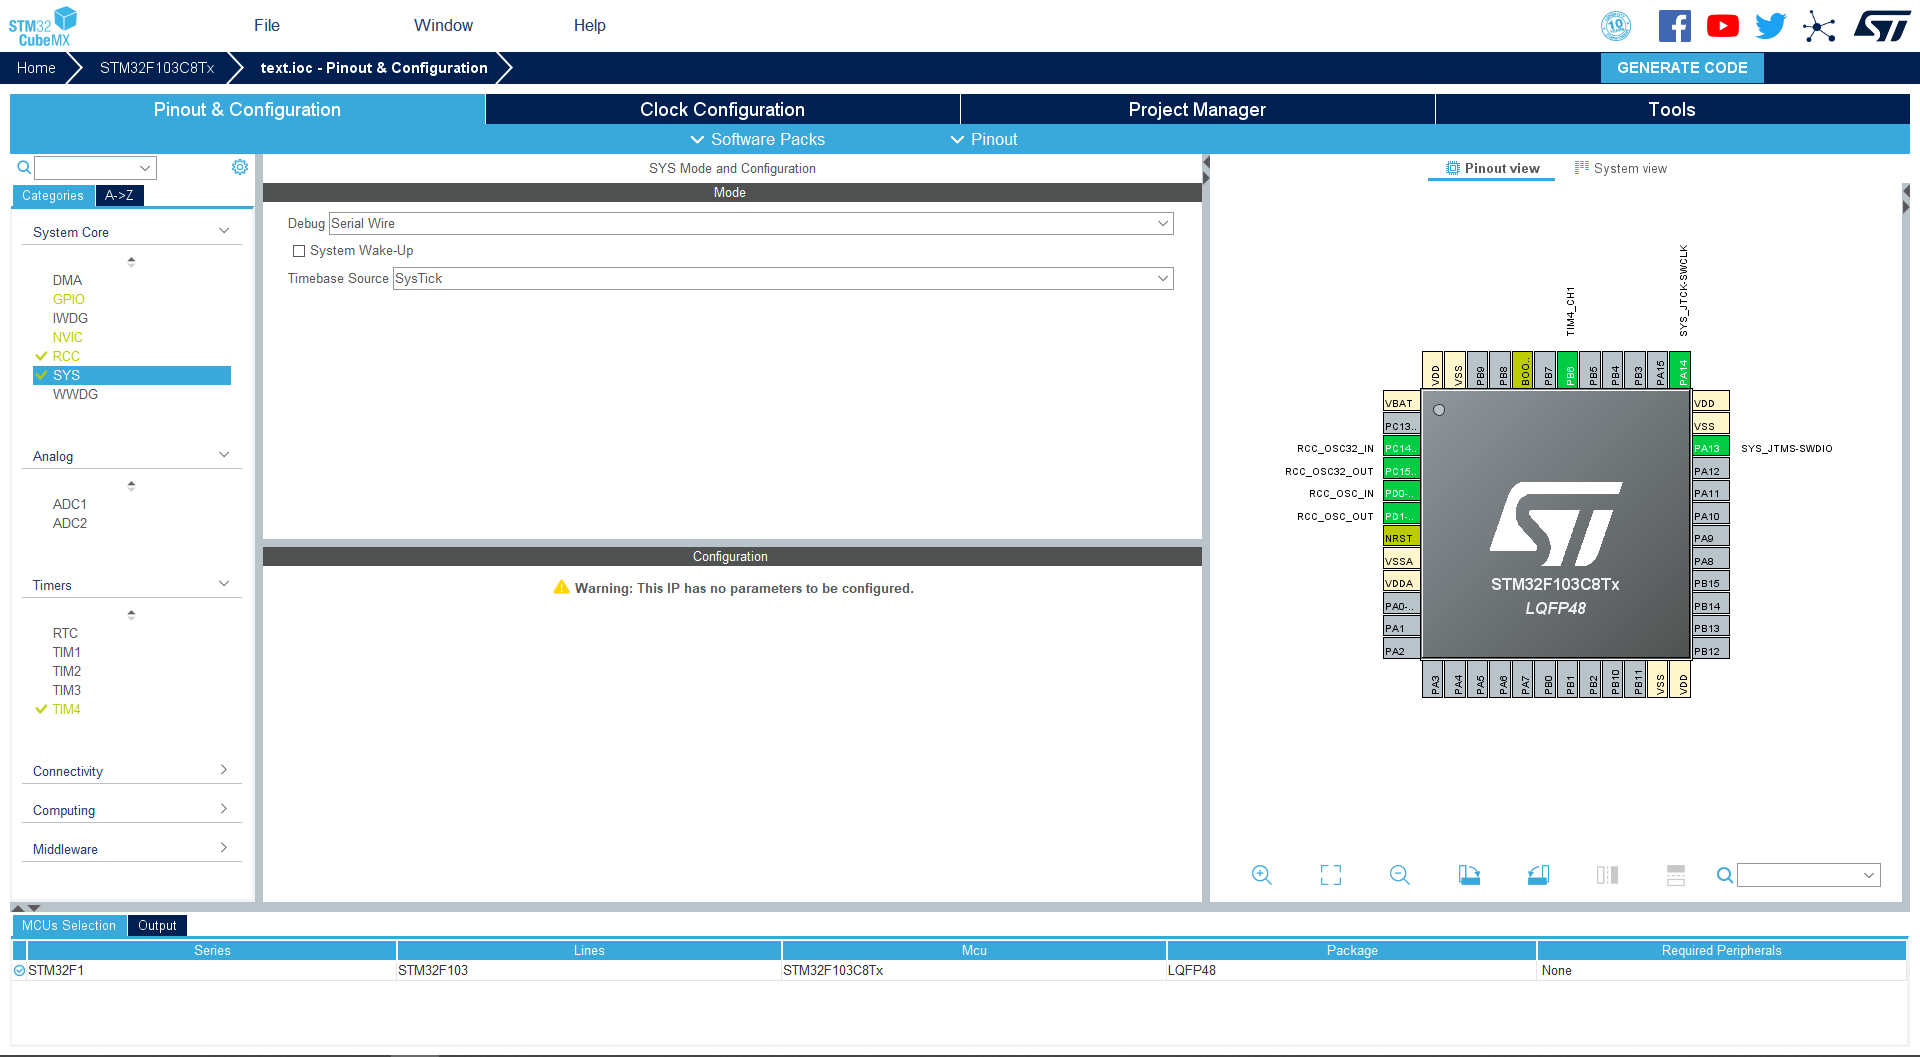The width and height of the screenshot is (1920, 1057).
Task: Open the gear settings icon in categories panel
Action: [x=240, y=167]
